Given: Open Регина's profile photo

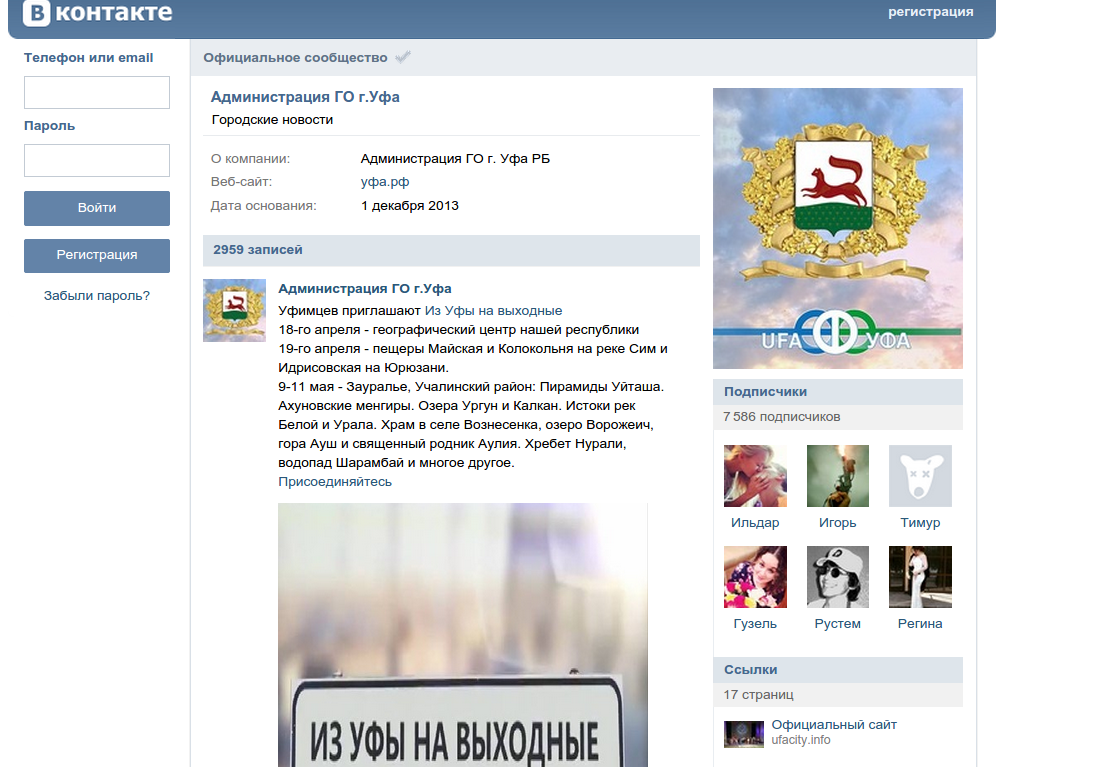Looking at the screenshot, I should tap(920, 577).
